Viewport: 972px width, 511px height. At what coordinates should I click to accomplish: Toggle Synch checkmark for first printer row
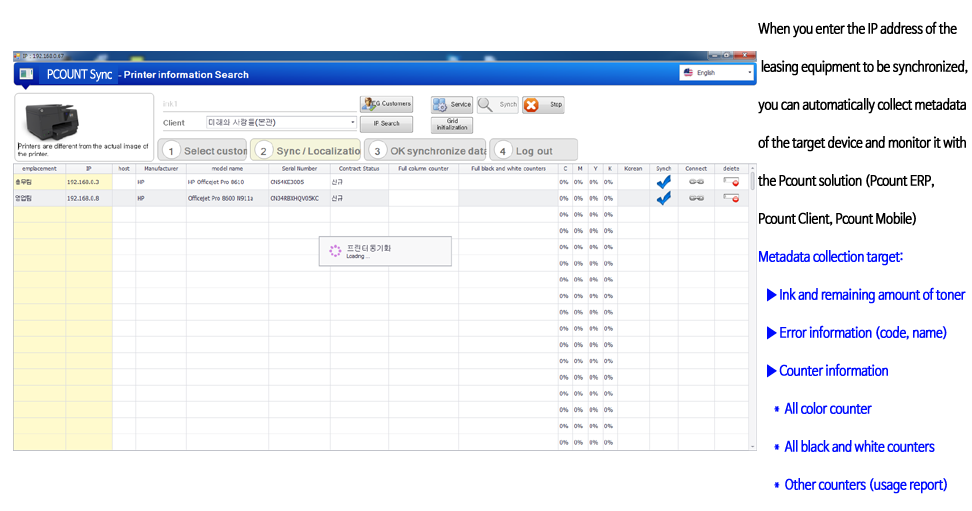click(663, 182)
